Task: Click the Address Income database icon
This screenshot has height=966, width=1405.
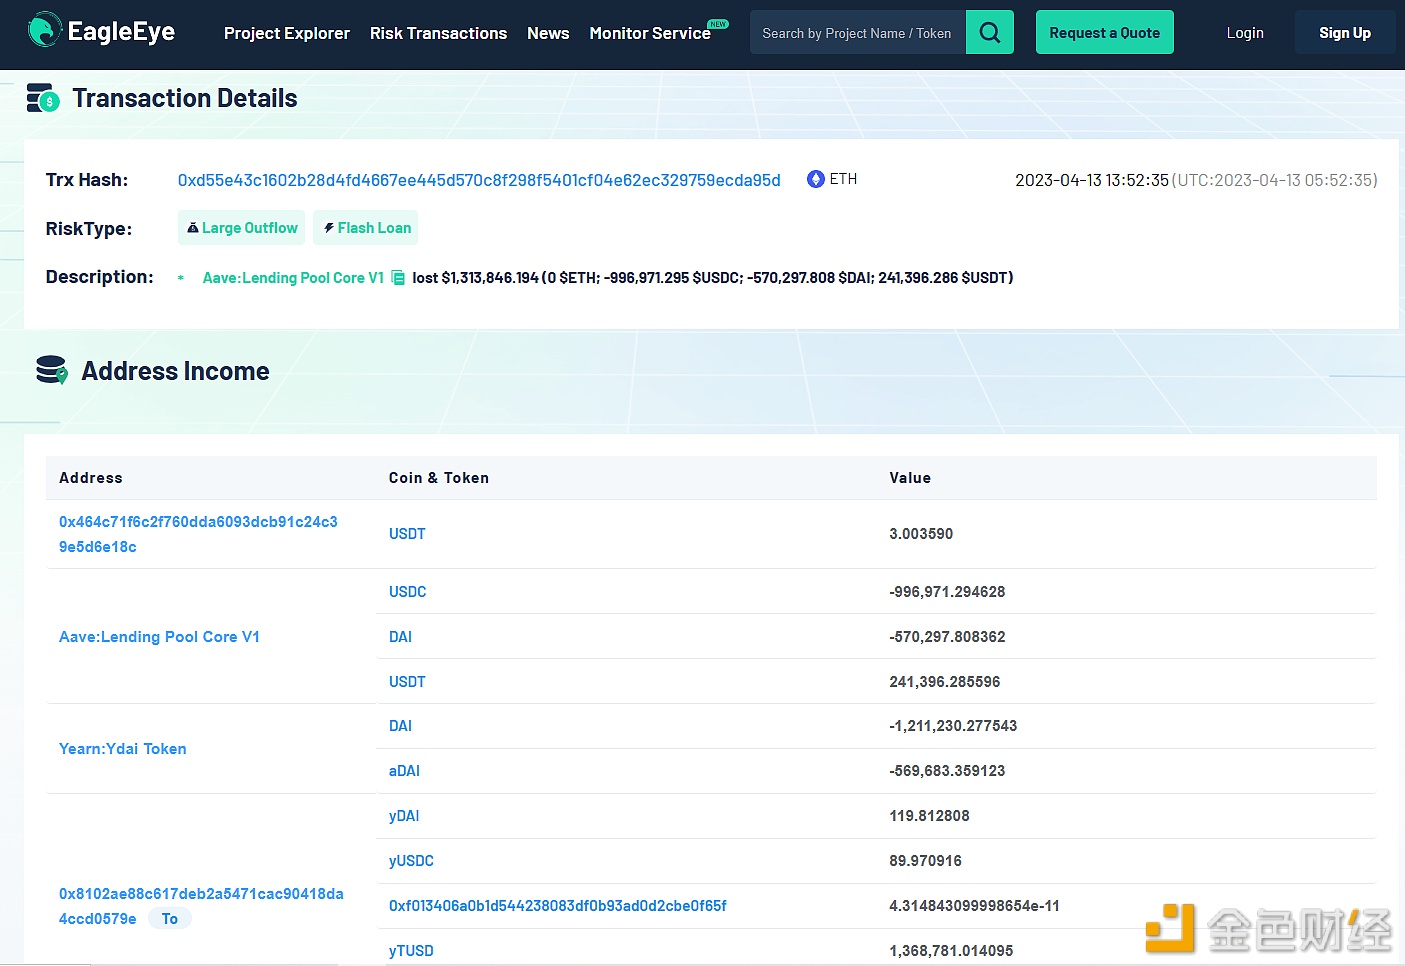Action: pos(51,370)
